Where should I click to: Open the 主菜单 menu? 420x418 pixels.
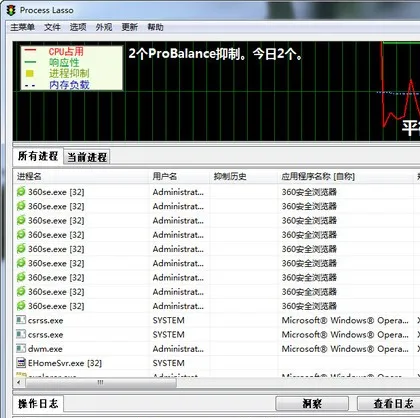(22, 27)
